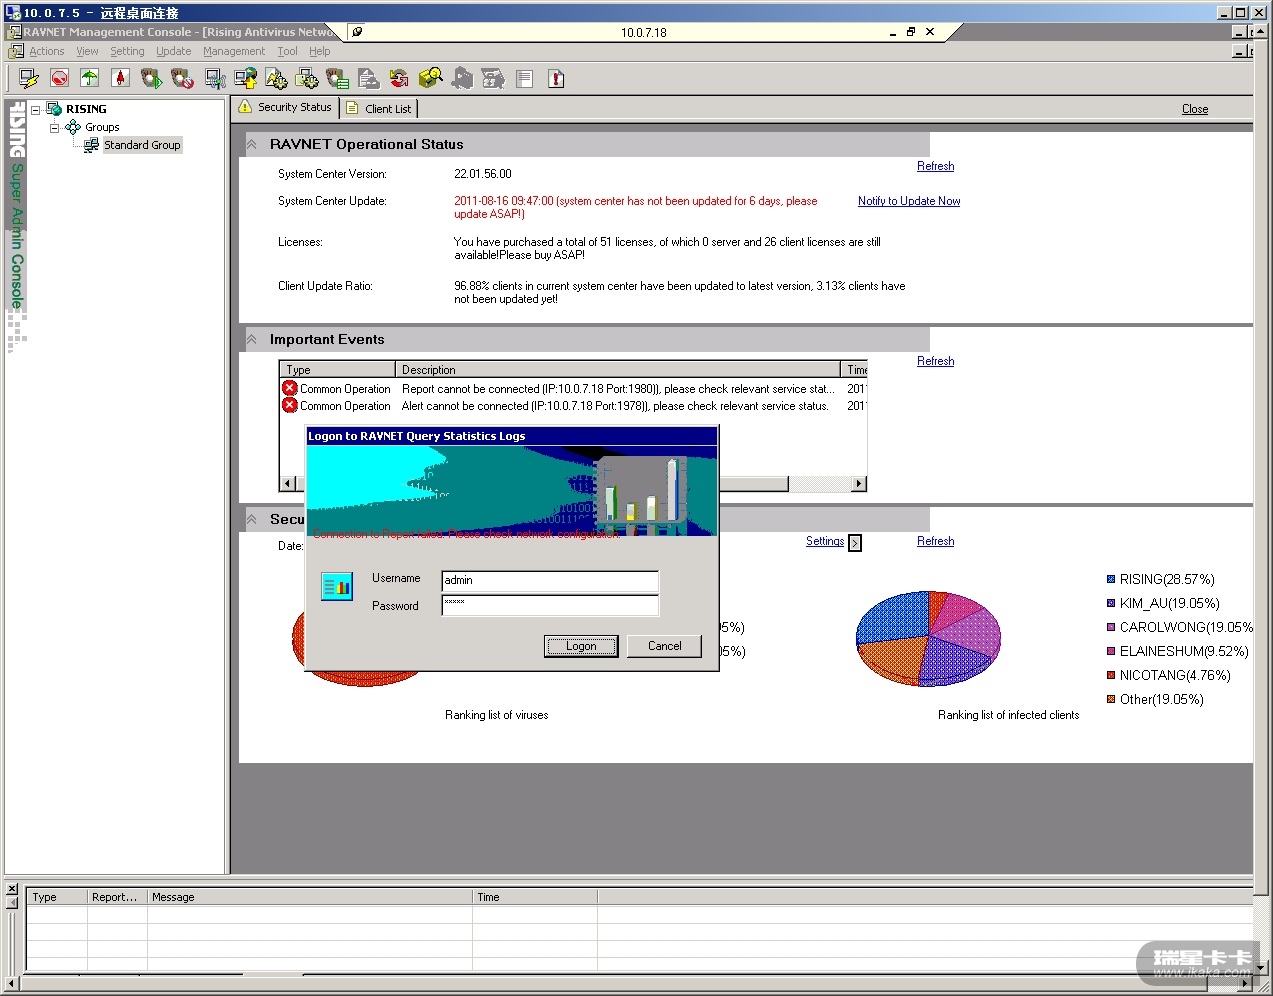1273x996 pixels.
Task: Click the gray calendar refresh toolbar icon
Action: point(493,78)
